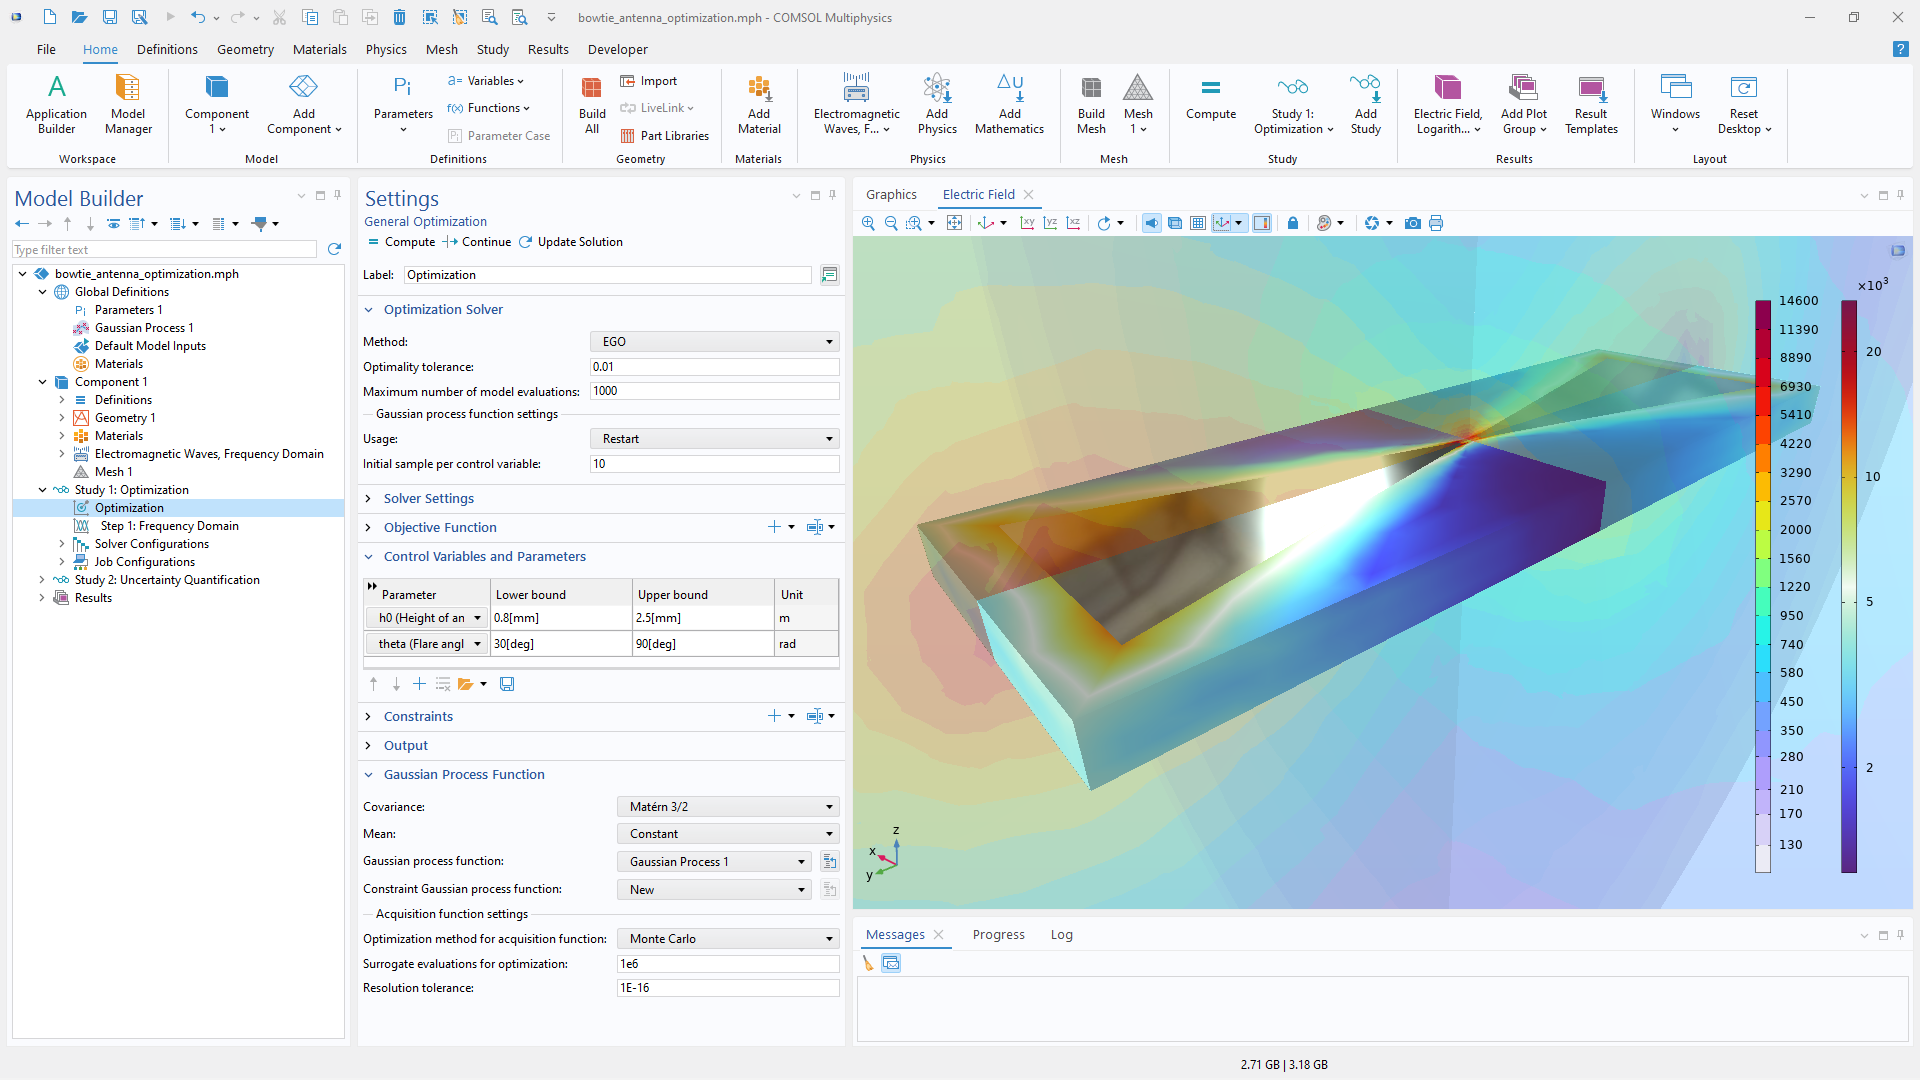
Task: Toggle wireframe rendering
Action: [x=1175, y=223]
